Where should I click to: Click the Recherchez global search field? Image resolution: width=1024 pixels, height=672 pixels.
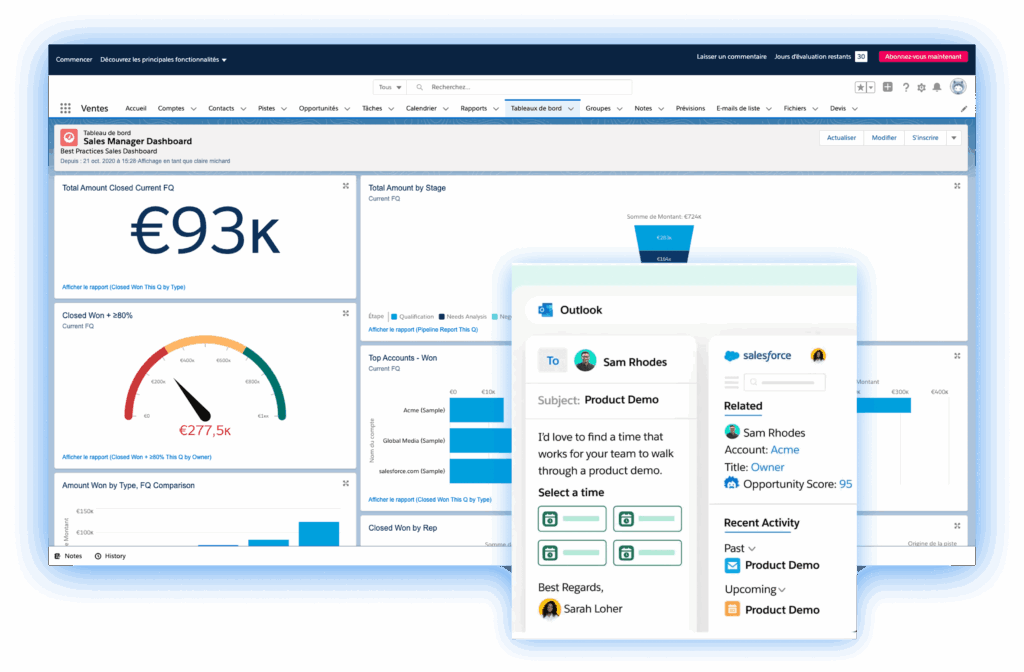(519, 87)
